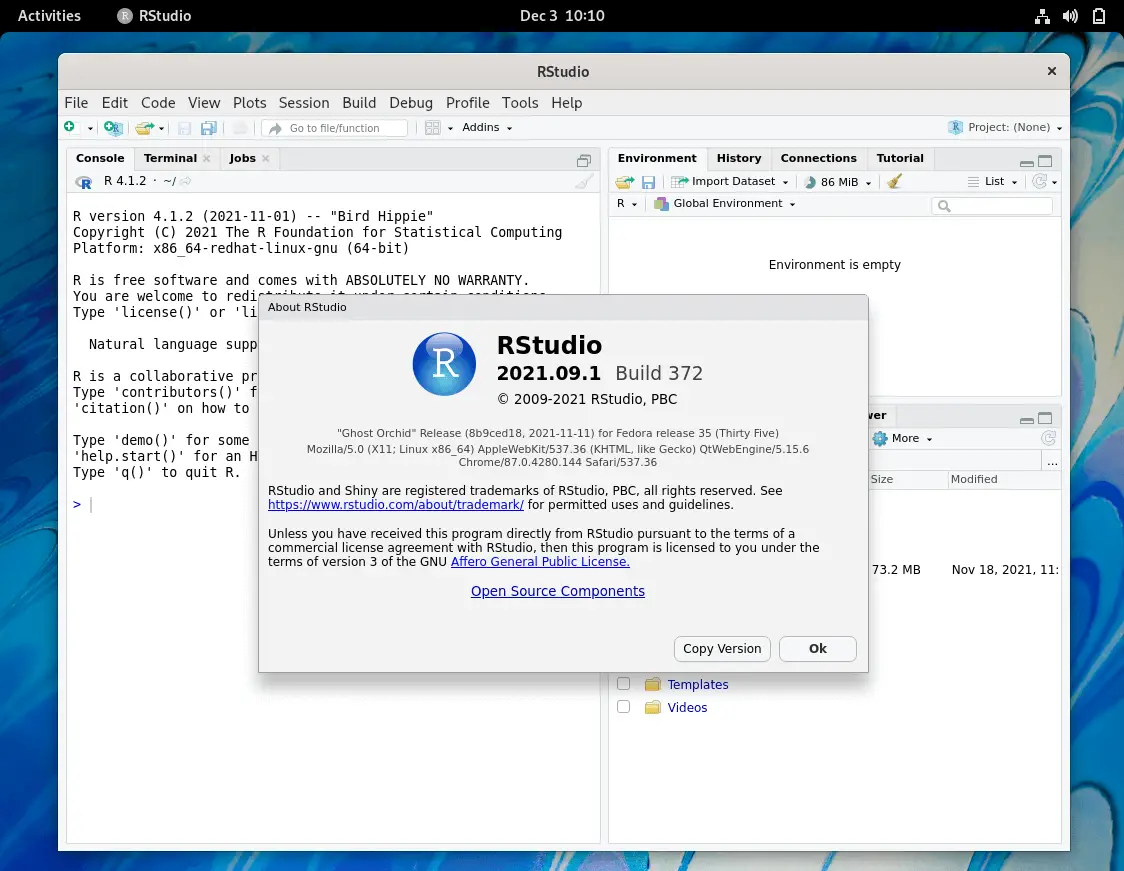The width and height of the screenshot is (1124, 871).
Task: Open the rstudio.com trademark link
Action: (x=396, y=505)
